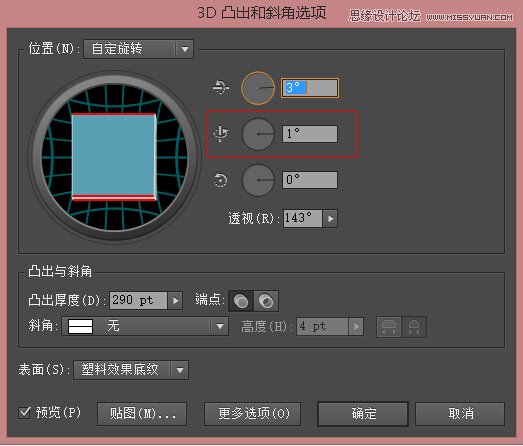Click the 确定 OK button
This screenshot has width=523, height=446.
363,414
